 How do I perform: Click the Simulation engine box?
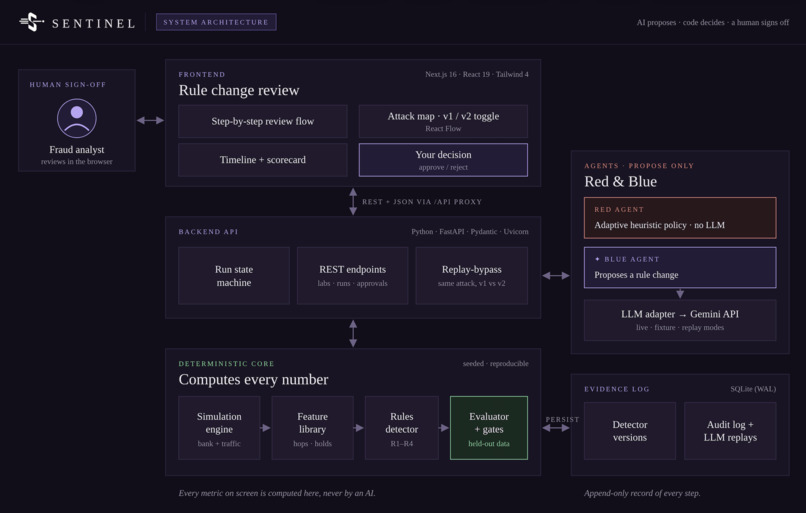[x=219, y=428]
